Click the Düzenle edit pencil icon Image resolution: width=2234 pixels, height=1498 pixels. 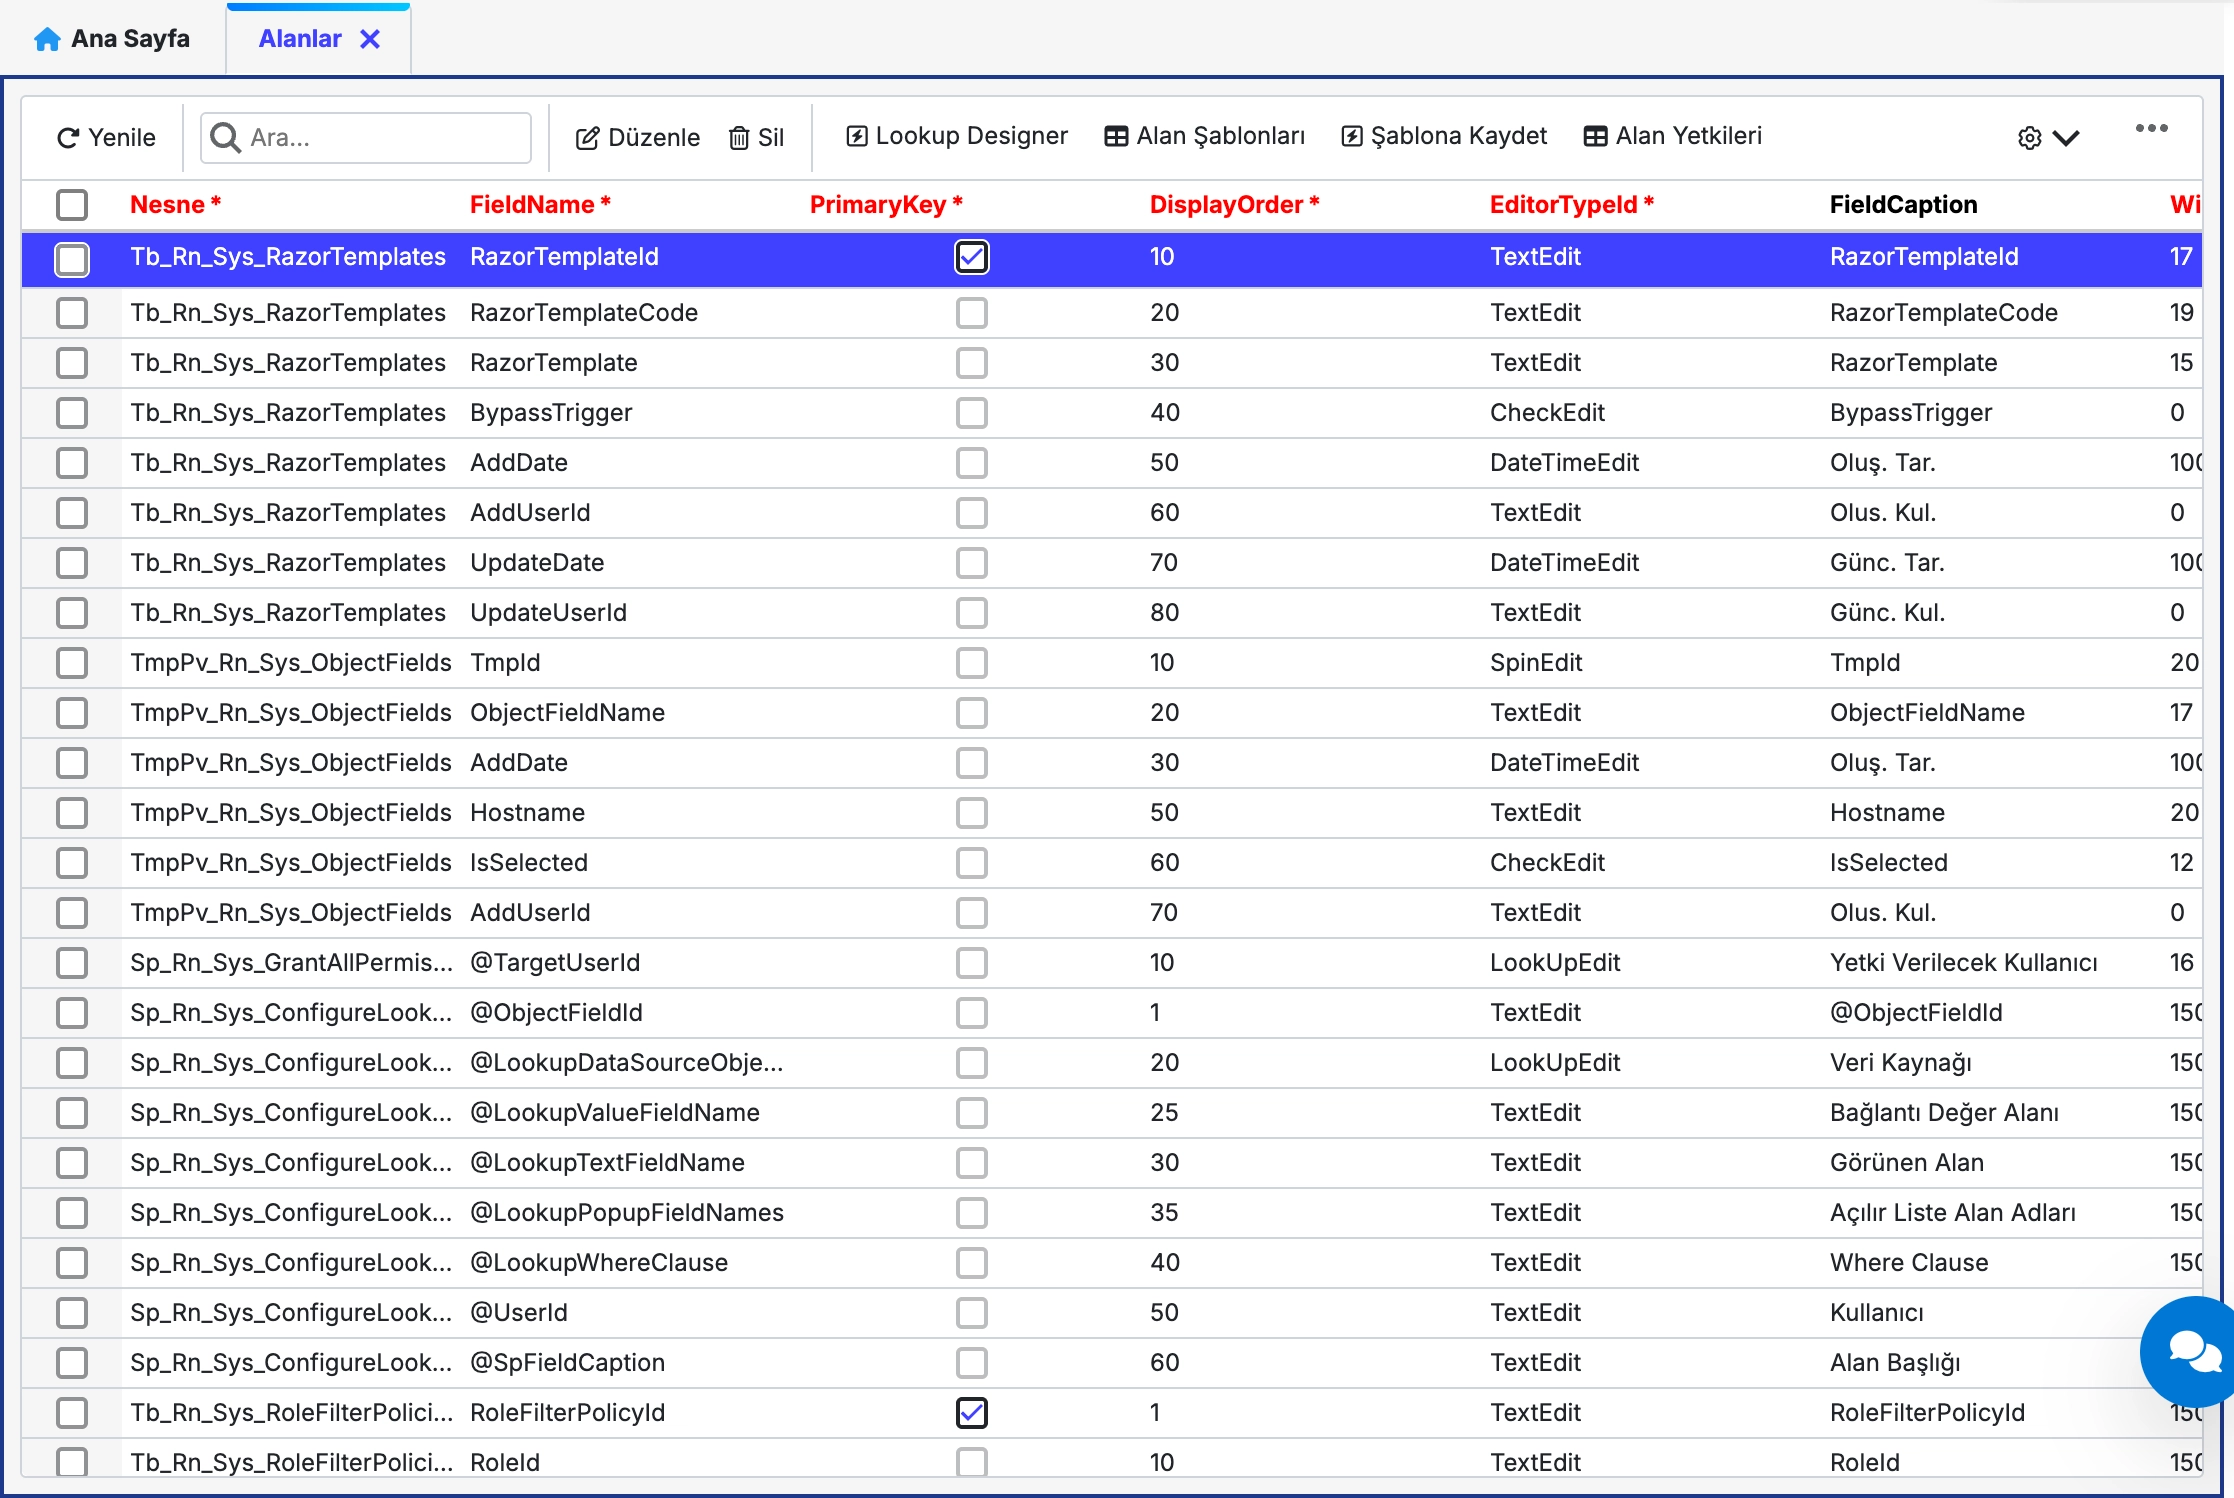pyautogui.click(x=587, y=138)
